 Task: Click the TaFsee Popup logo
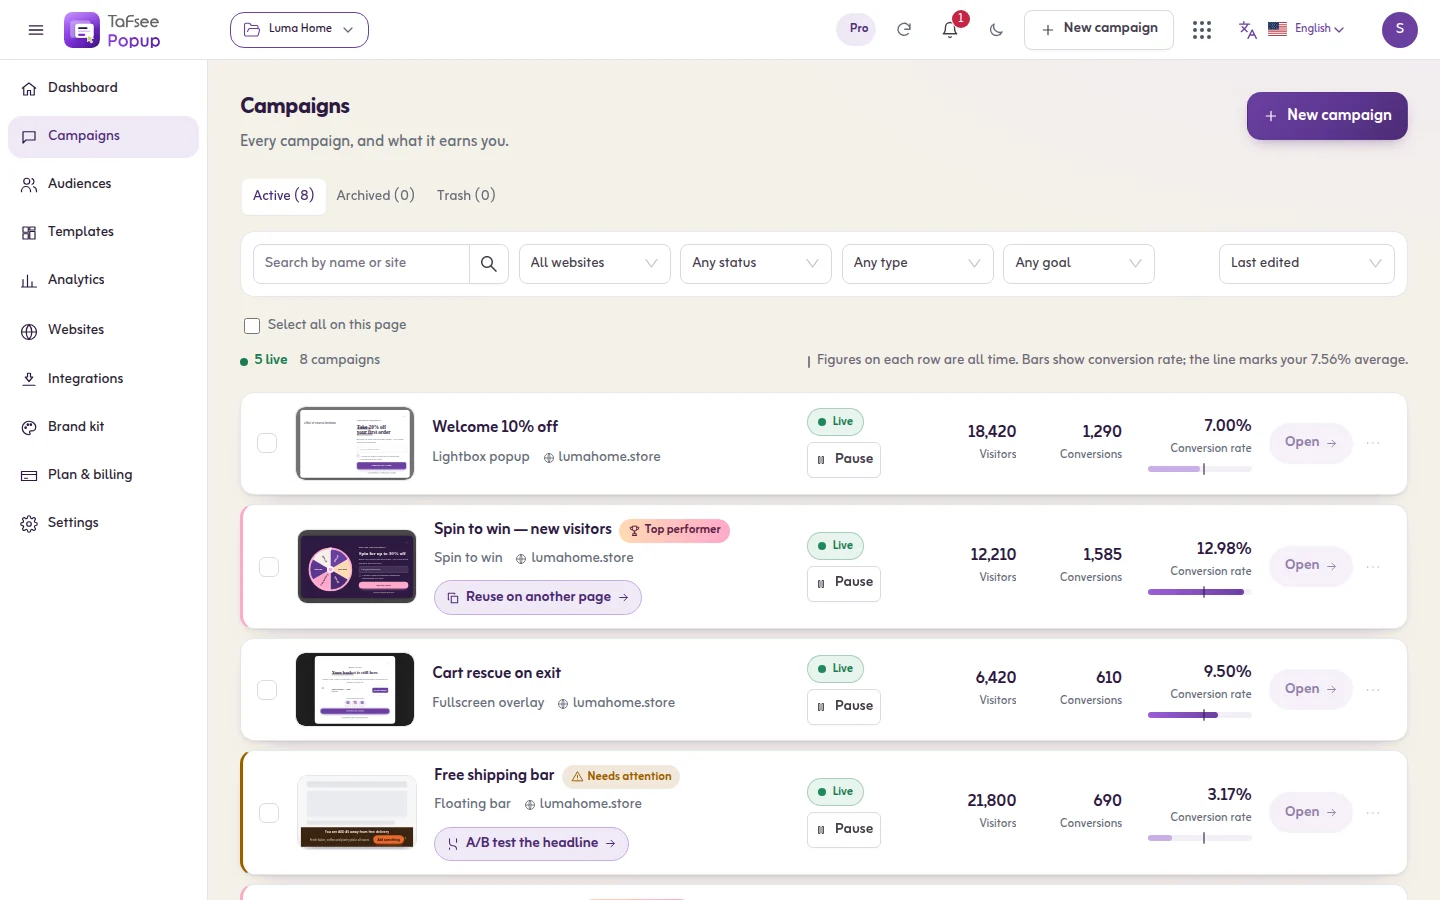click(x=112, y=30)
